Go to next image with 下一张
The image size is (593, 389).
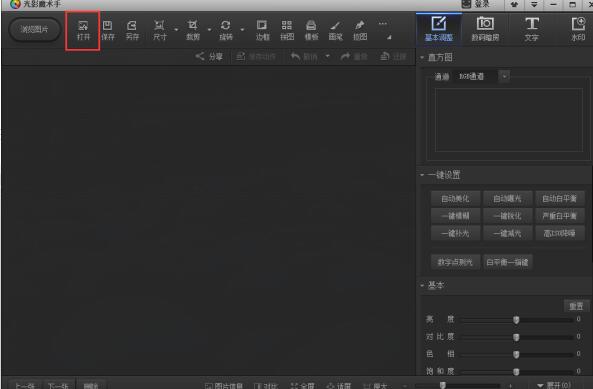click(58, 385)
